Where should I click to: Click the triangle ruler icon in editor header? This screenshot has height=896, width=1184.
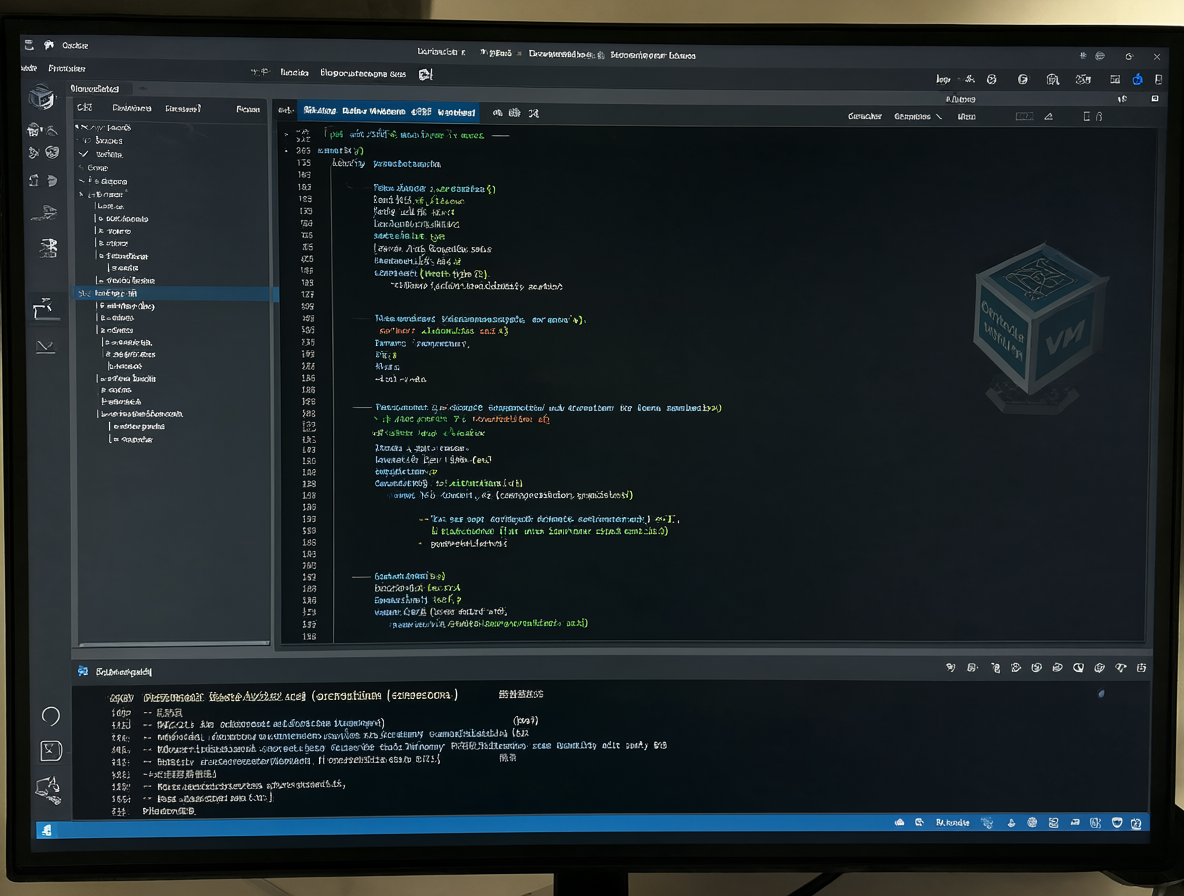click(1048, 116)
